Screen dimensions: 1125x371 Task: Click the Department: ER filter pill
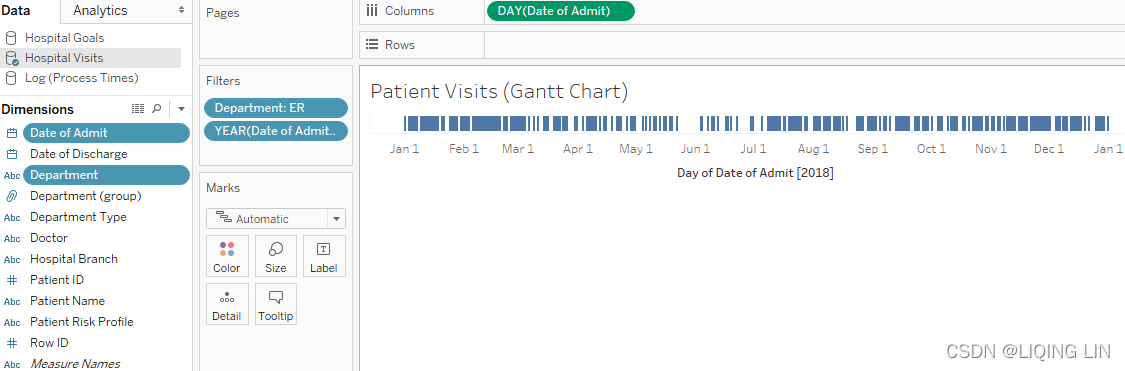click(276, 108)
